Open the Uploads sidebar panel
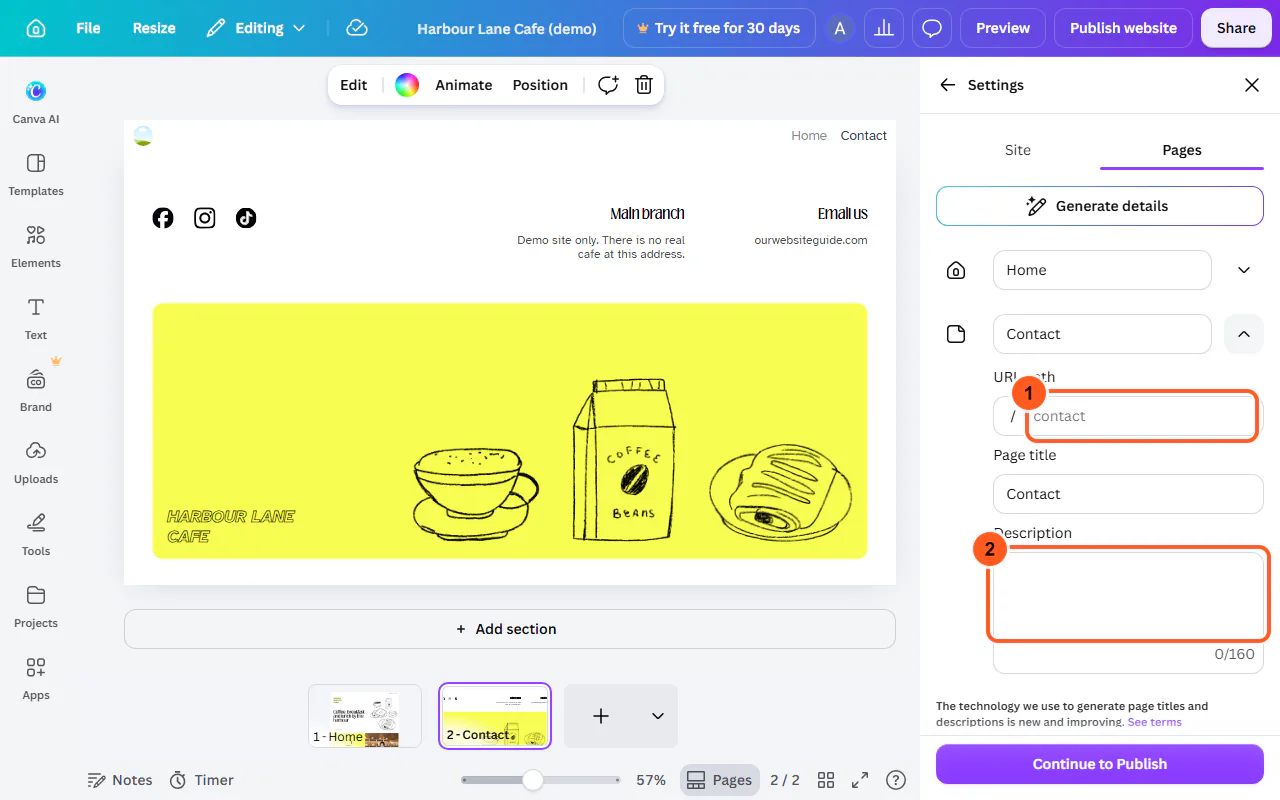The width and height of the screenshot is (1280, 800). pyautogui.click(x=36, y=462)
